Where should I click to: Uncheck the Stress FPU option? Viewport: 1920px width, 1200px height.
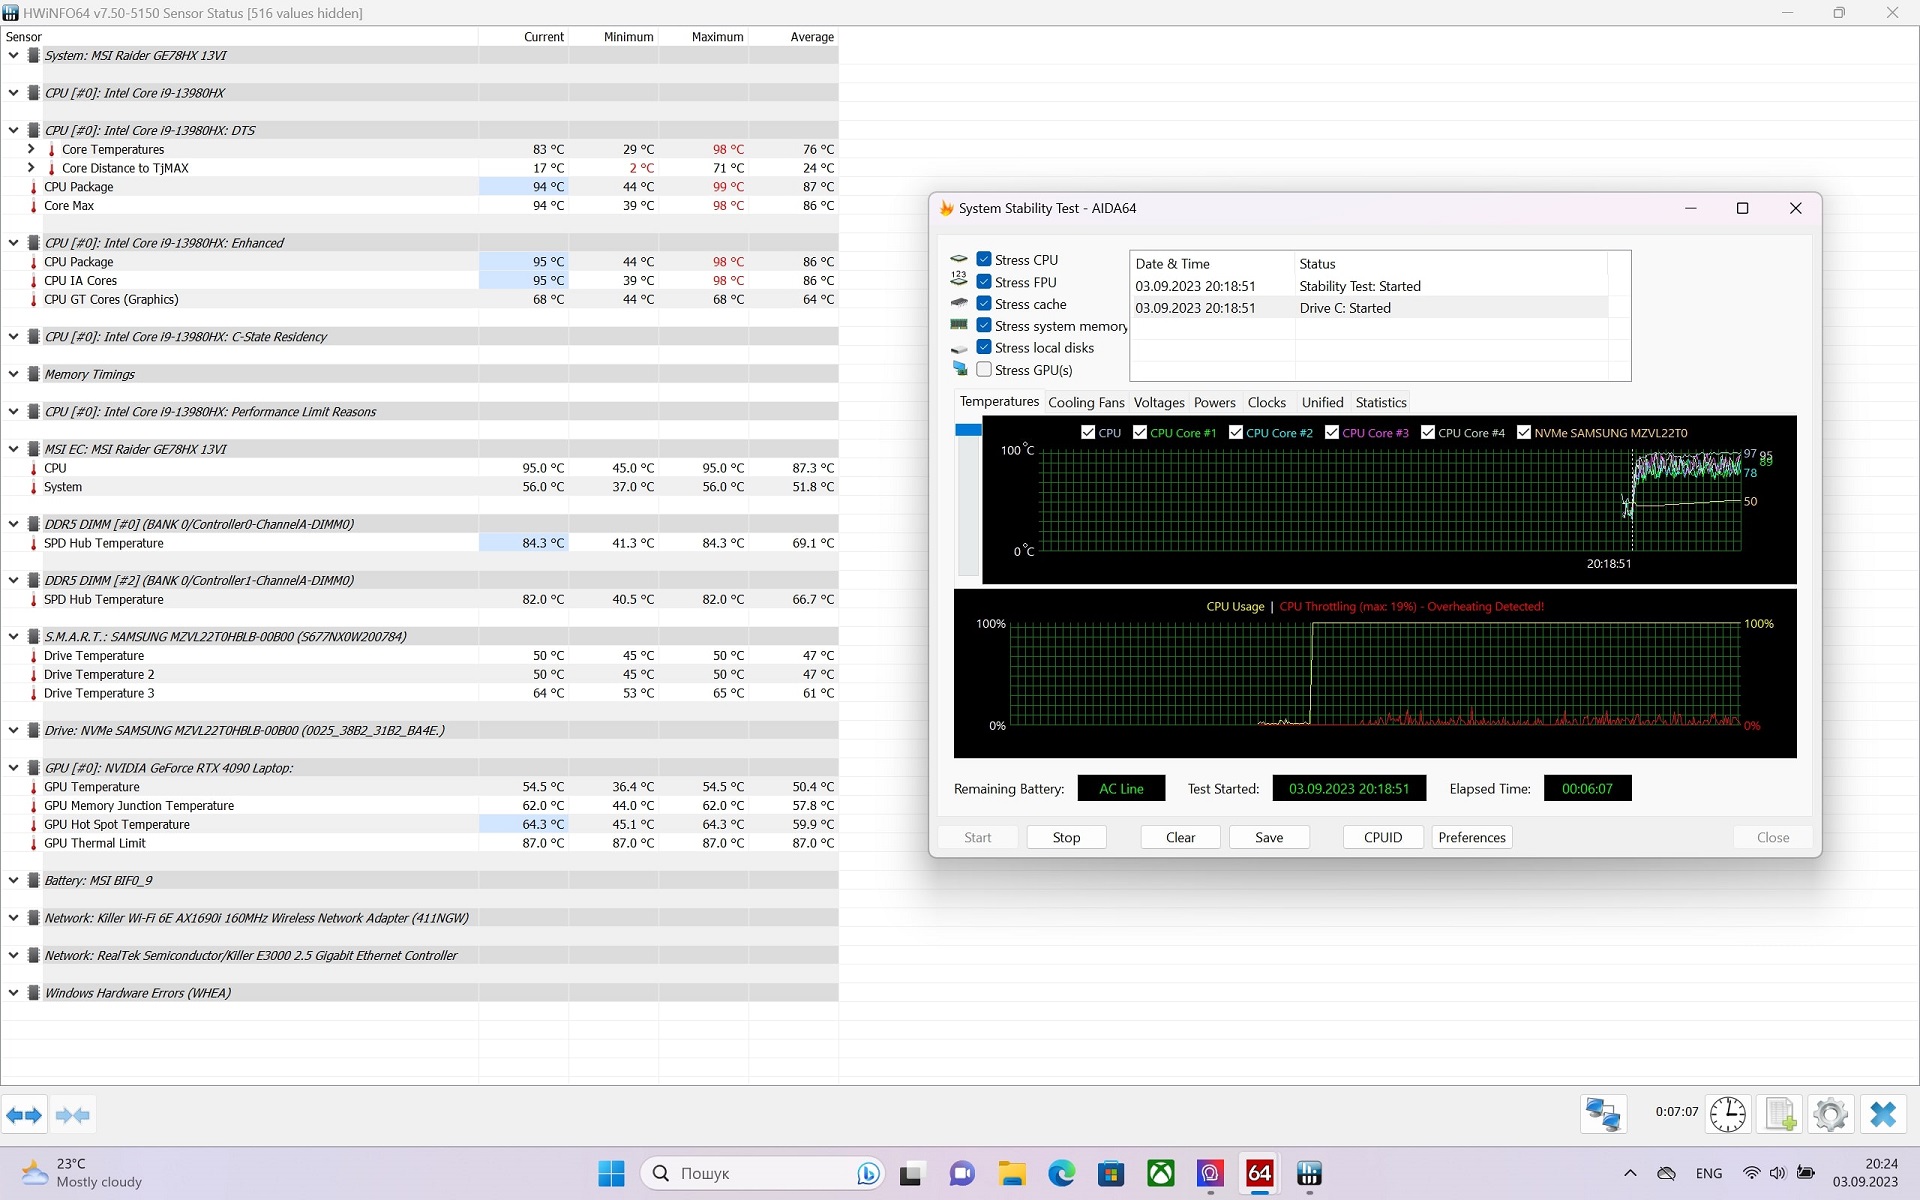coord(984,282)
